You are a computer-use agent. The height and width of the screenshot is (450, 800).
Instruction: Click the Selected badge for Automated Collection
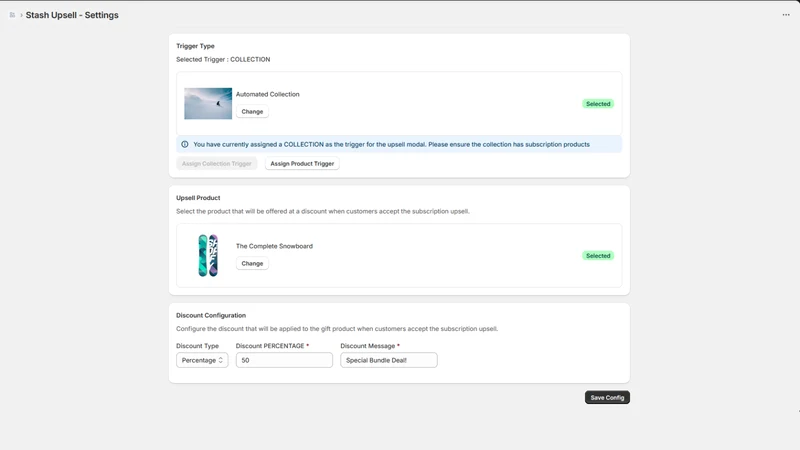[598, 104]
